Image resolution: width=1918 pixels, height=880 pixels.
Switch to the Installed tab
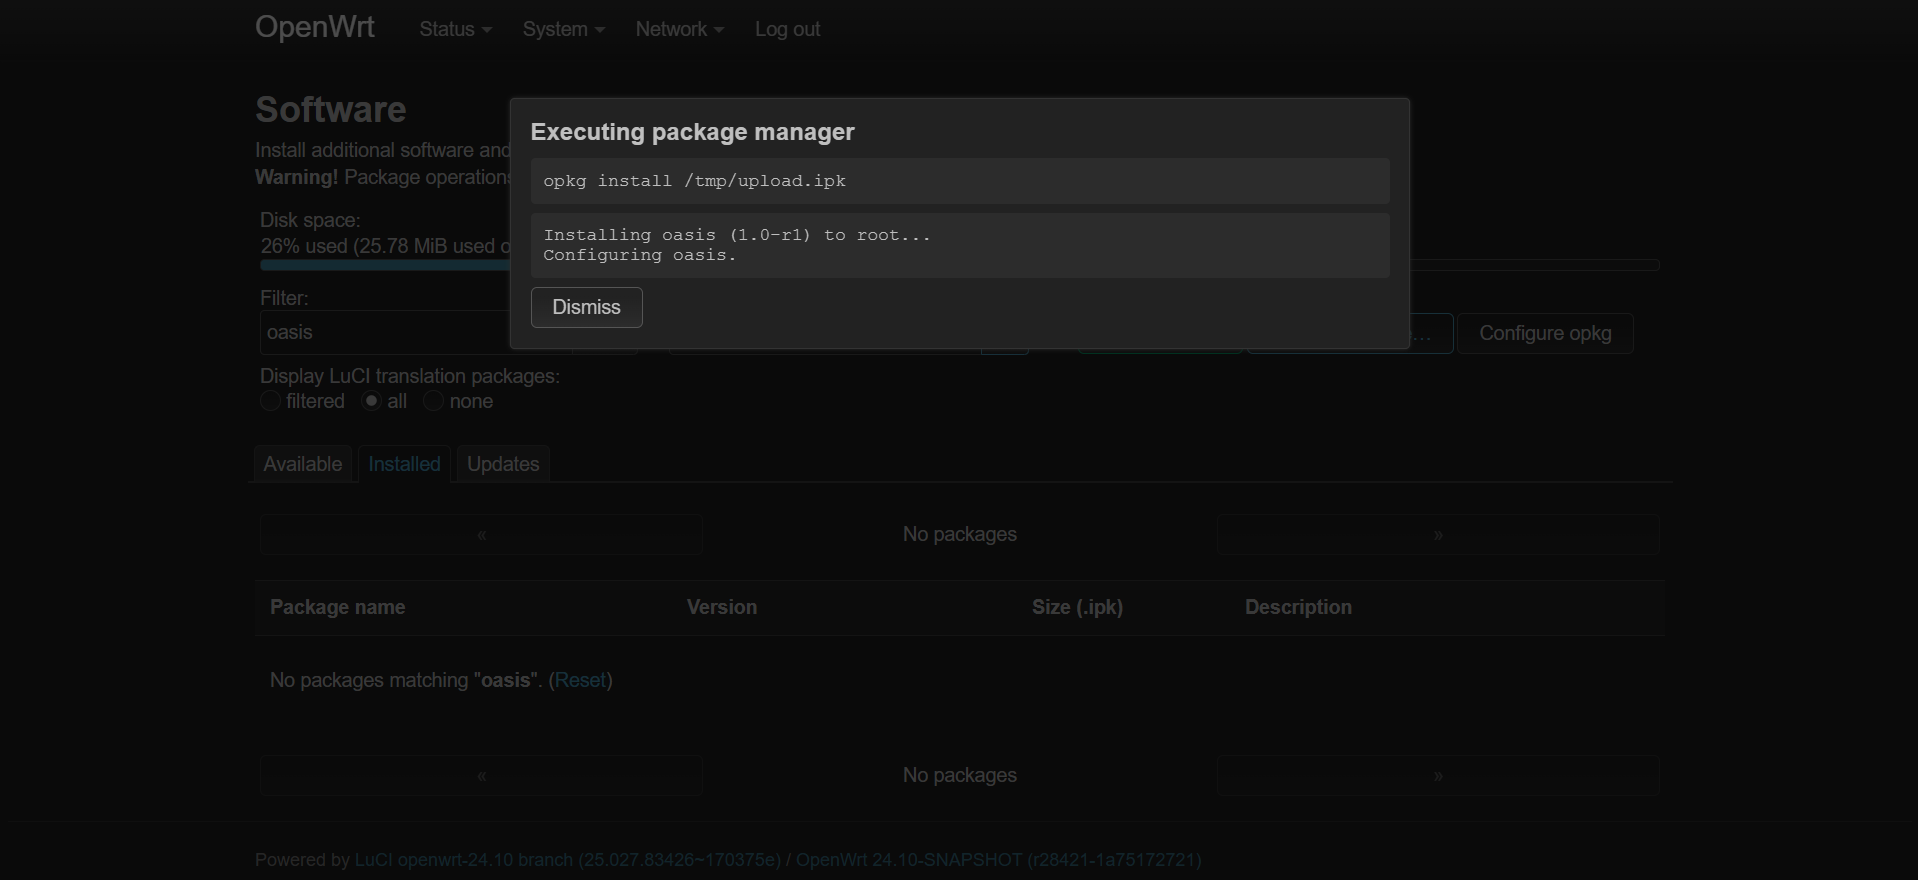click(x=404, y=464)
